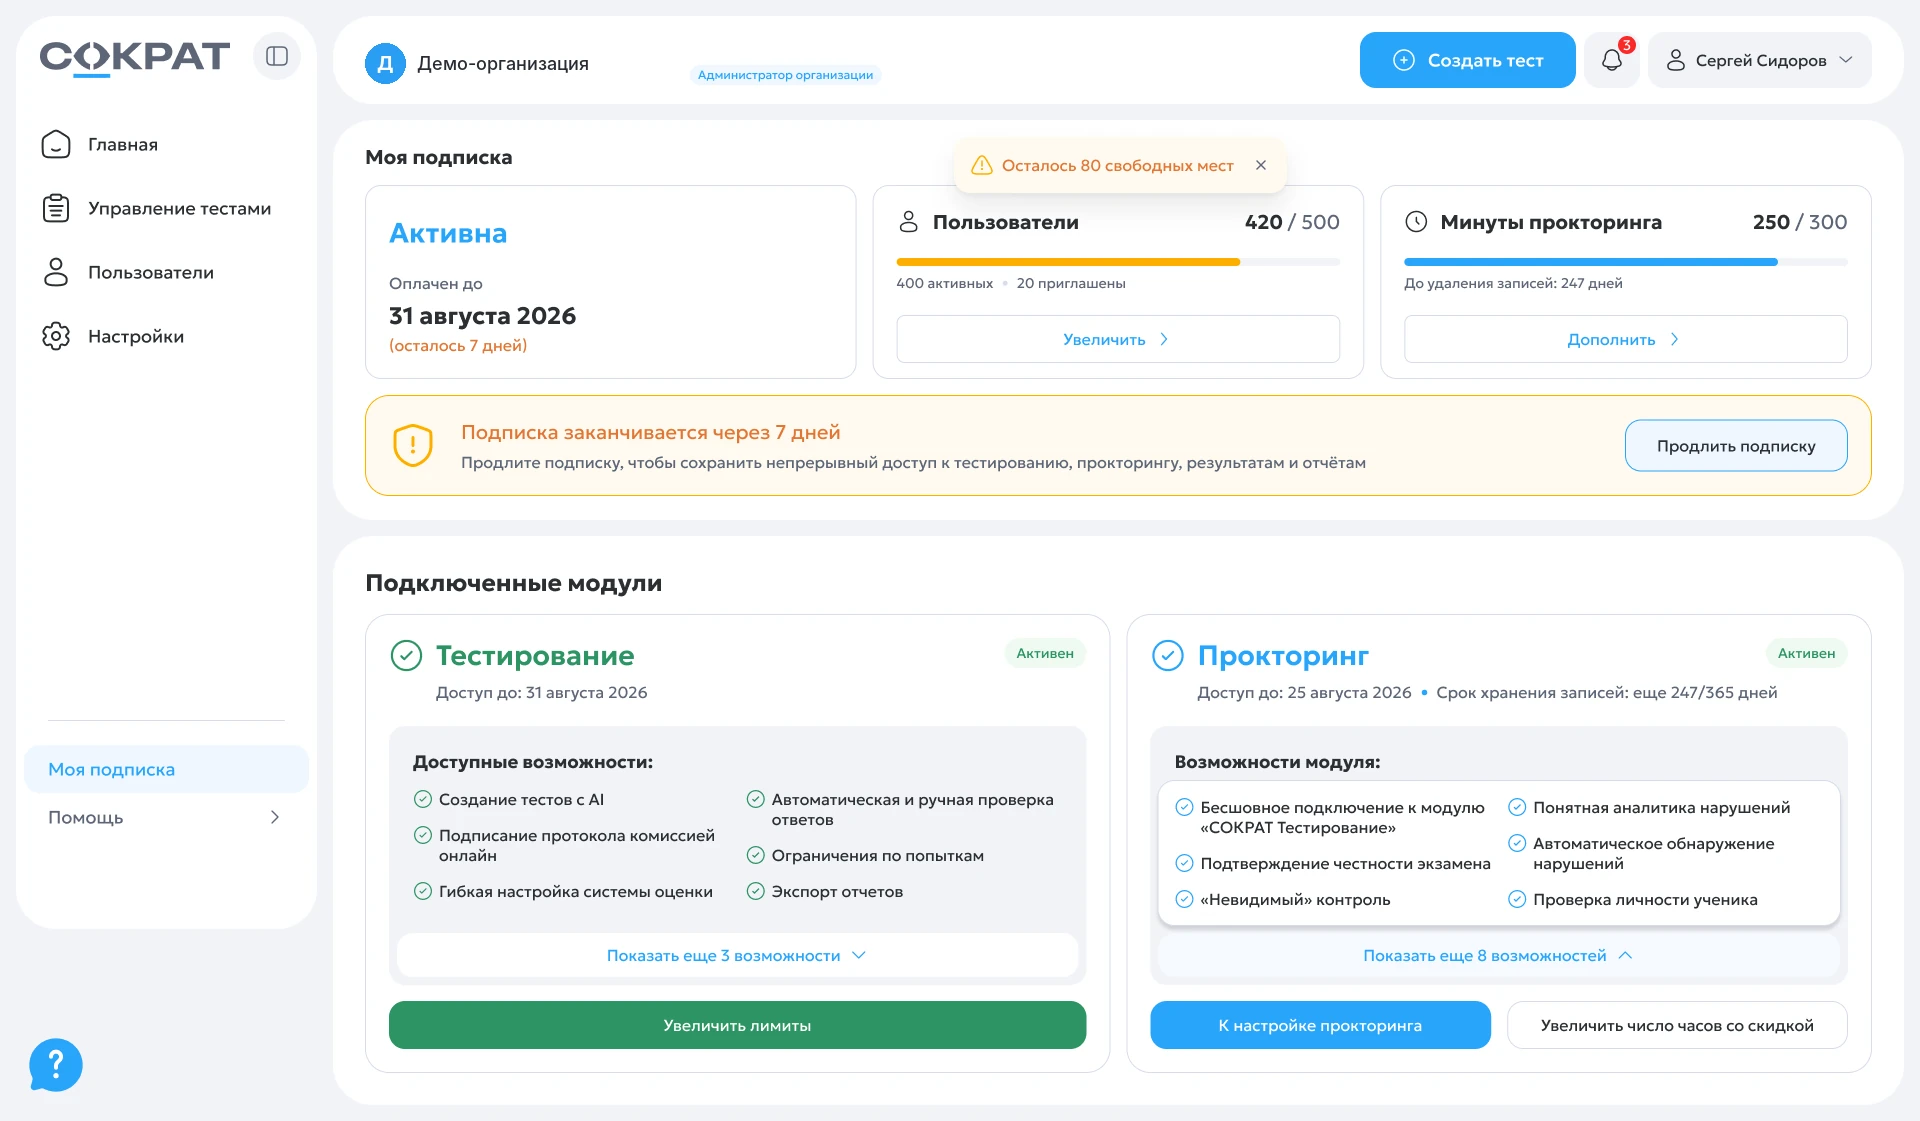1920x1121 pixels.
Task: Click check icon beside Создание тестов с AI
Action: [x=423, y=799]
